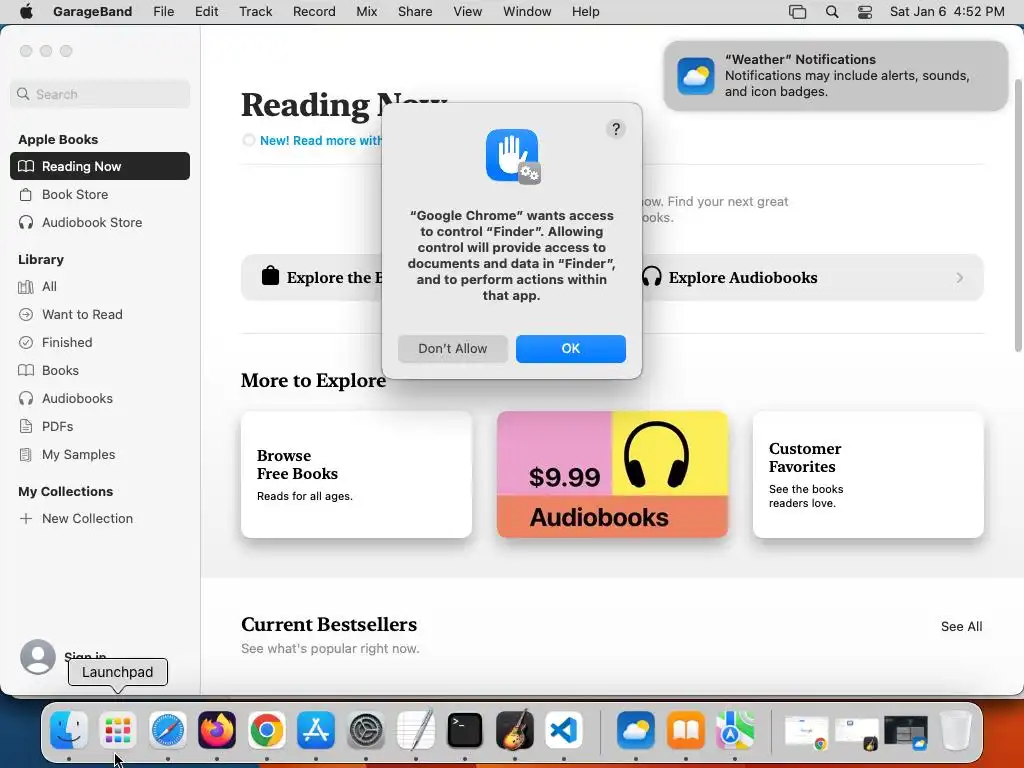Select Book Store in the sidebar
The height and width of the screenshot is (768, 1024).
100,194
